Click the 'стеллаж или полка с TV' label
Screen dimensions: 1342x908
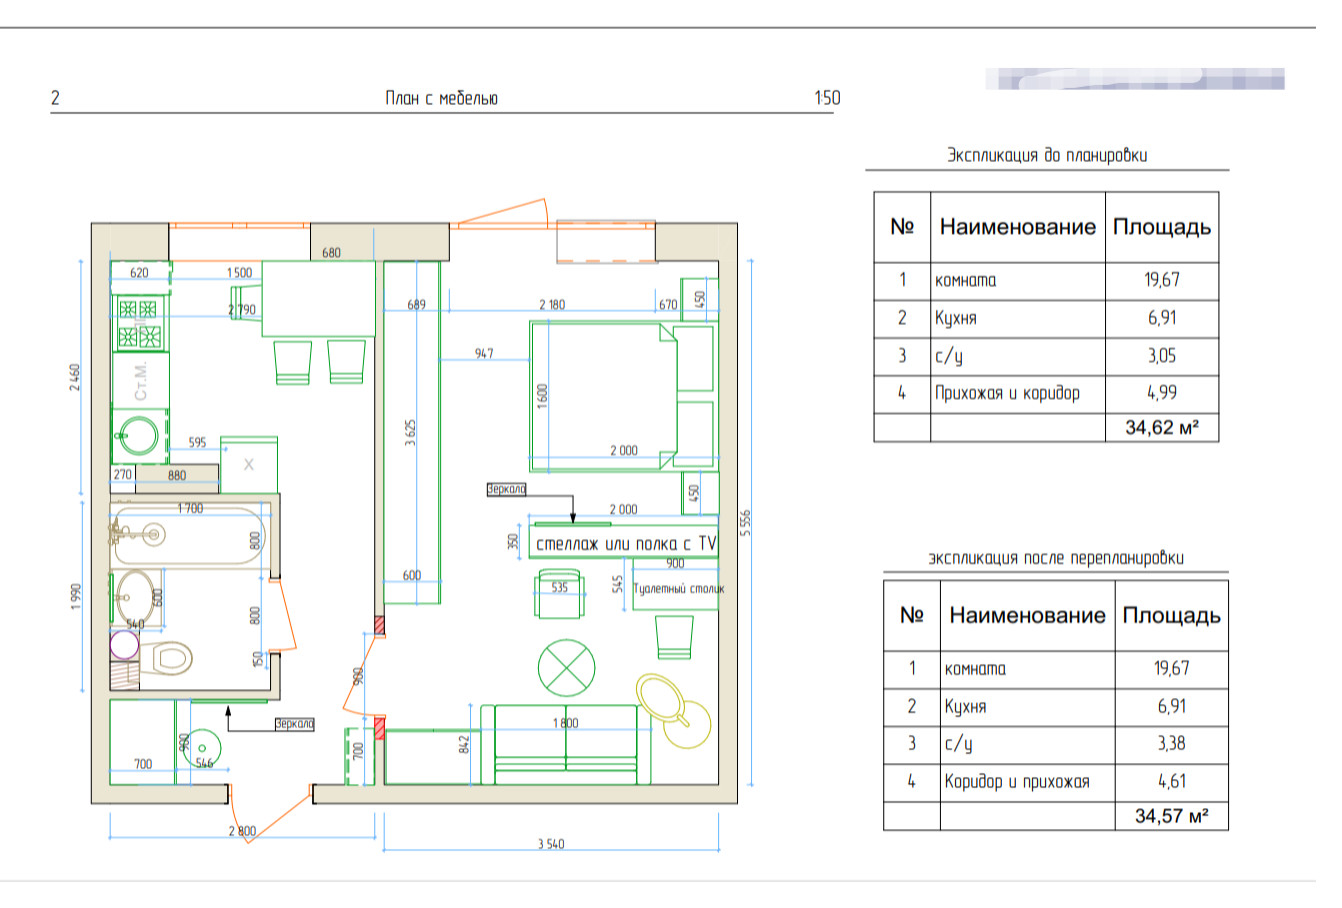tap(626, 544)
